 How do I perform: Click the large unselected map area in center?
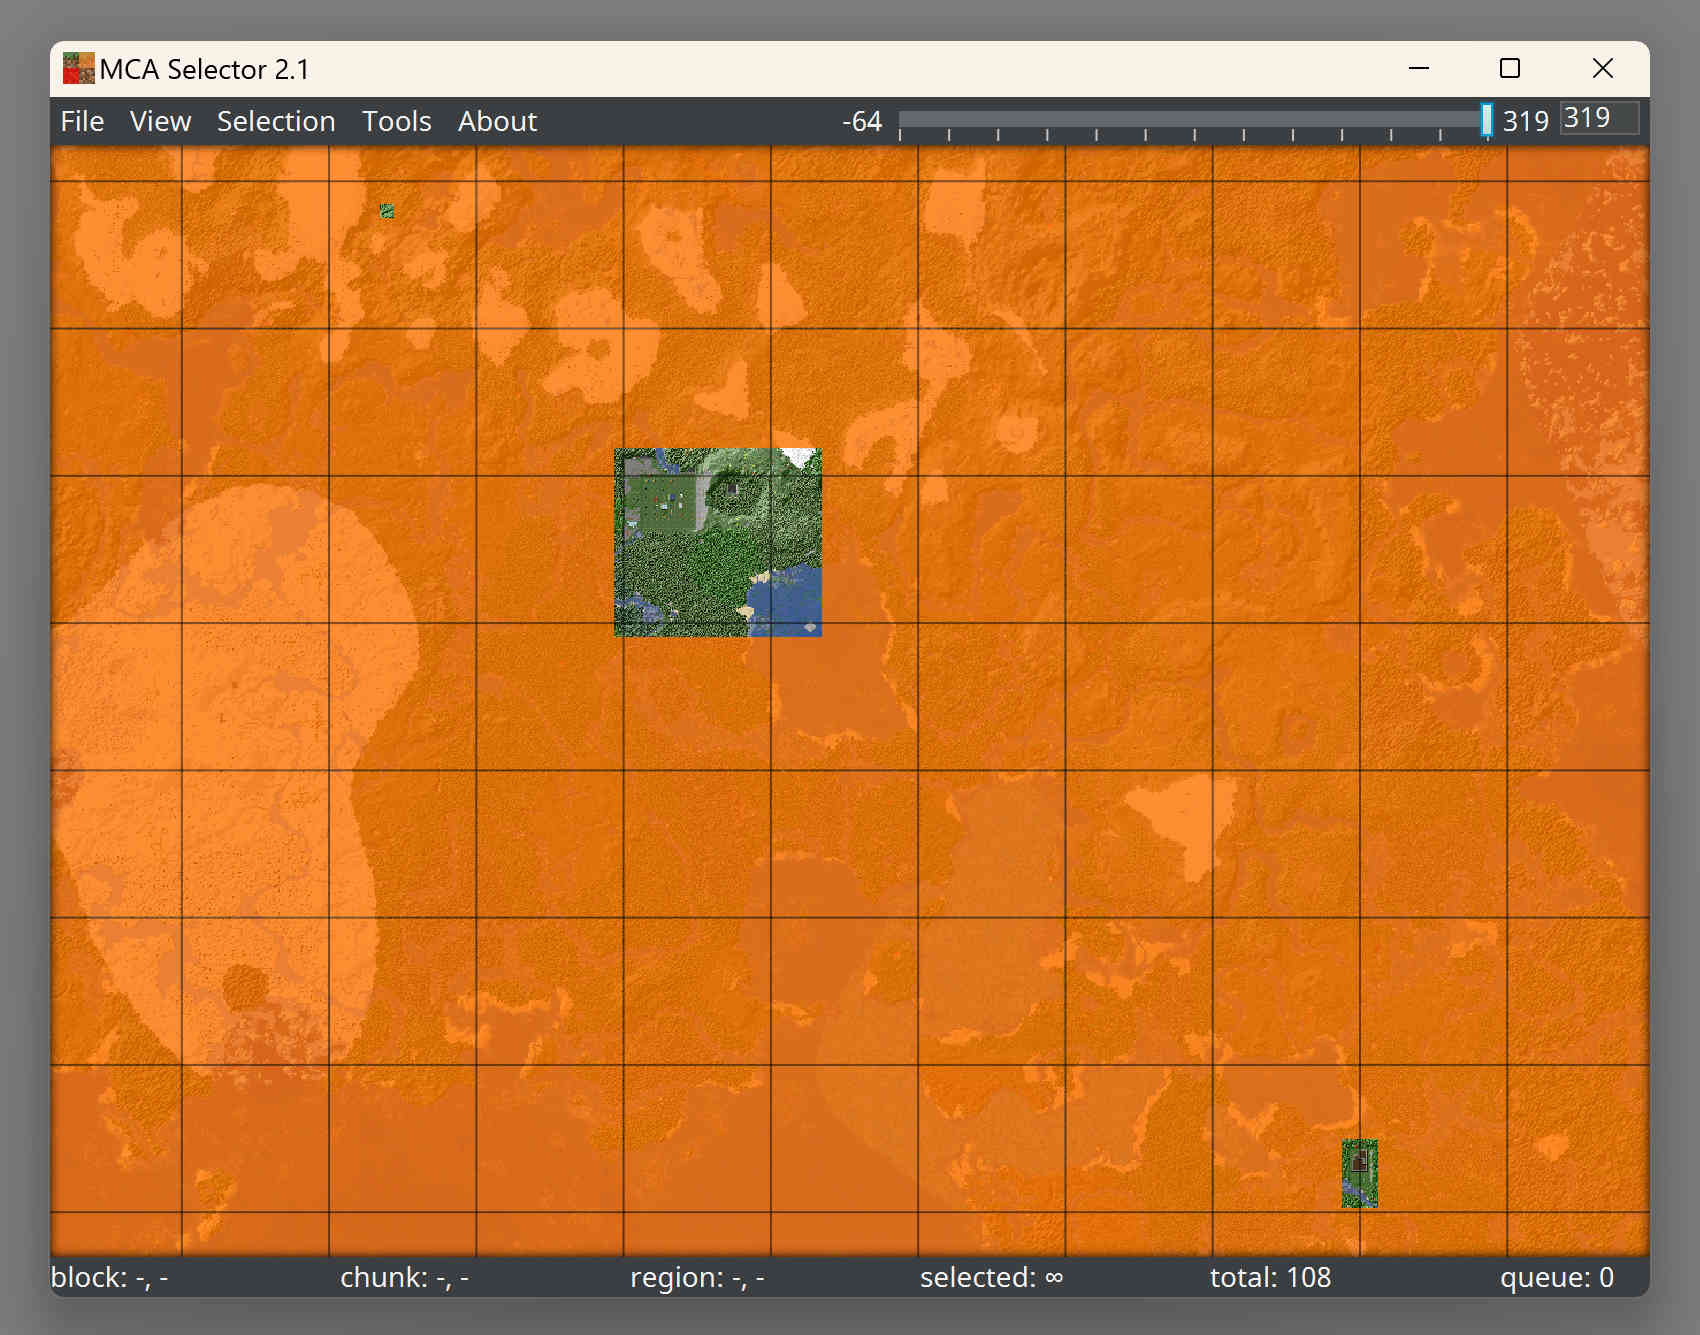[x=718, y=542]
